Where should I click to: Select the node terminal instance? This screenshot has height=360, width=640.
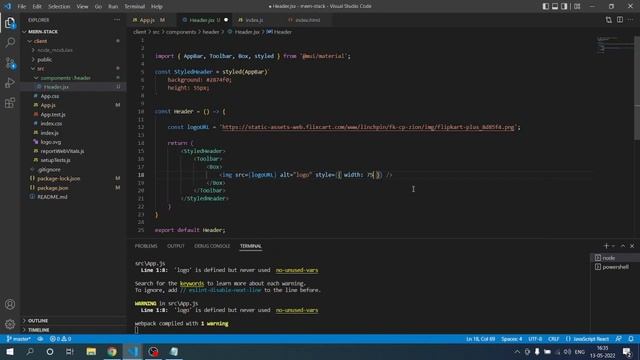point(615,258)
